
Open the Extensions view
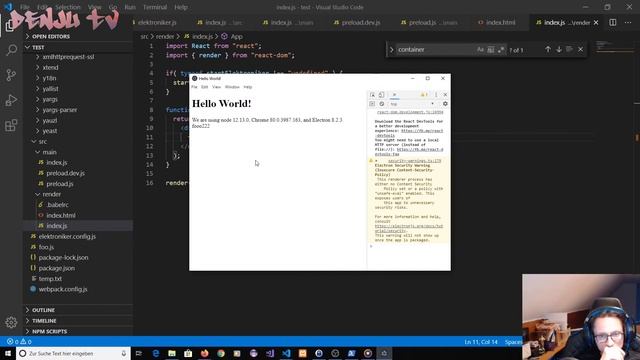click(11, 125)
